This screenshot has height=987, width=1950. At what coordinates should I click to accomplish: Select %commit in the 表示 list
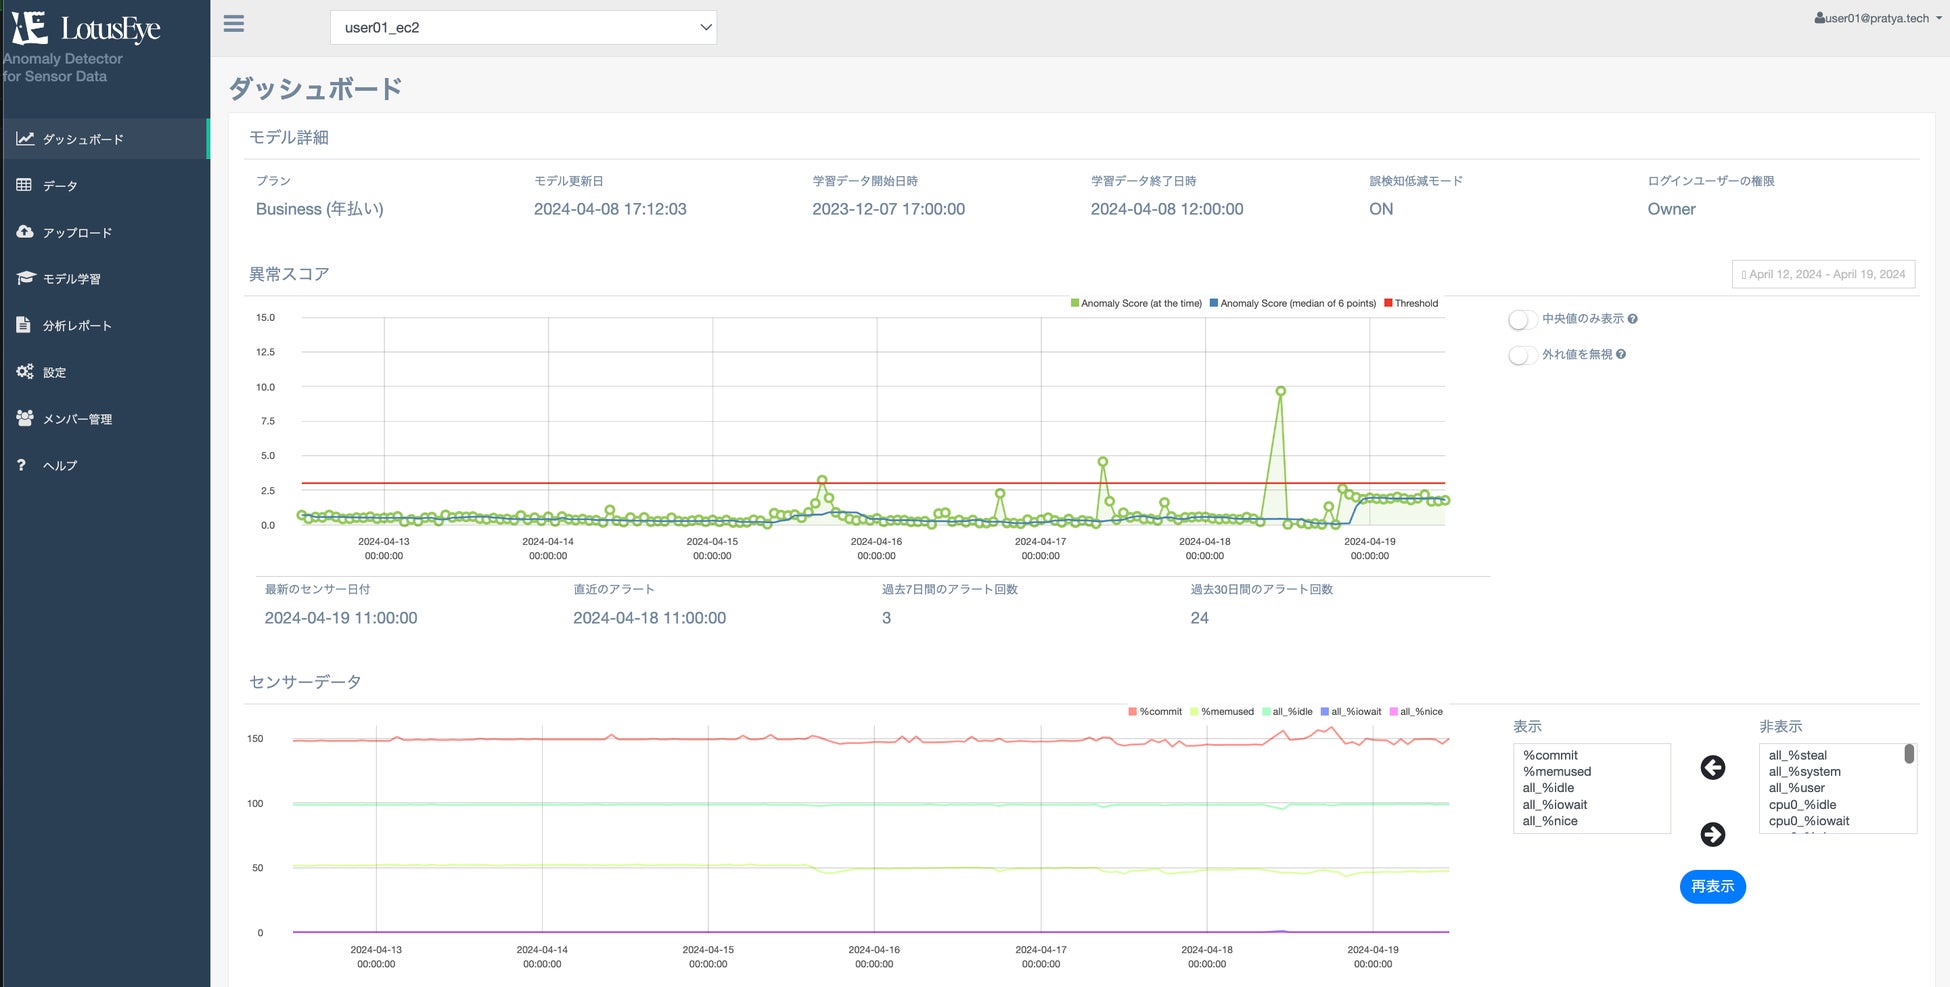click(1591, 755)
